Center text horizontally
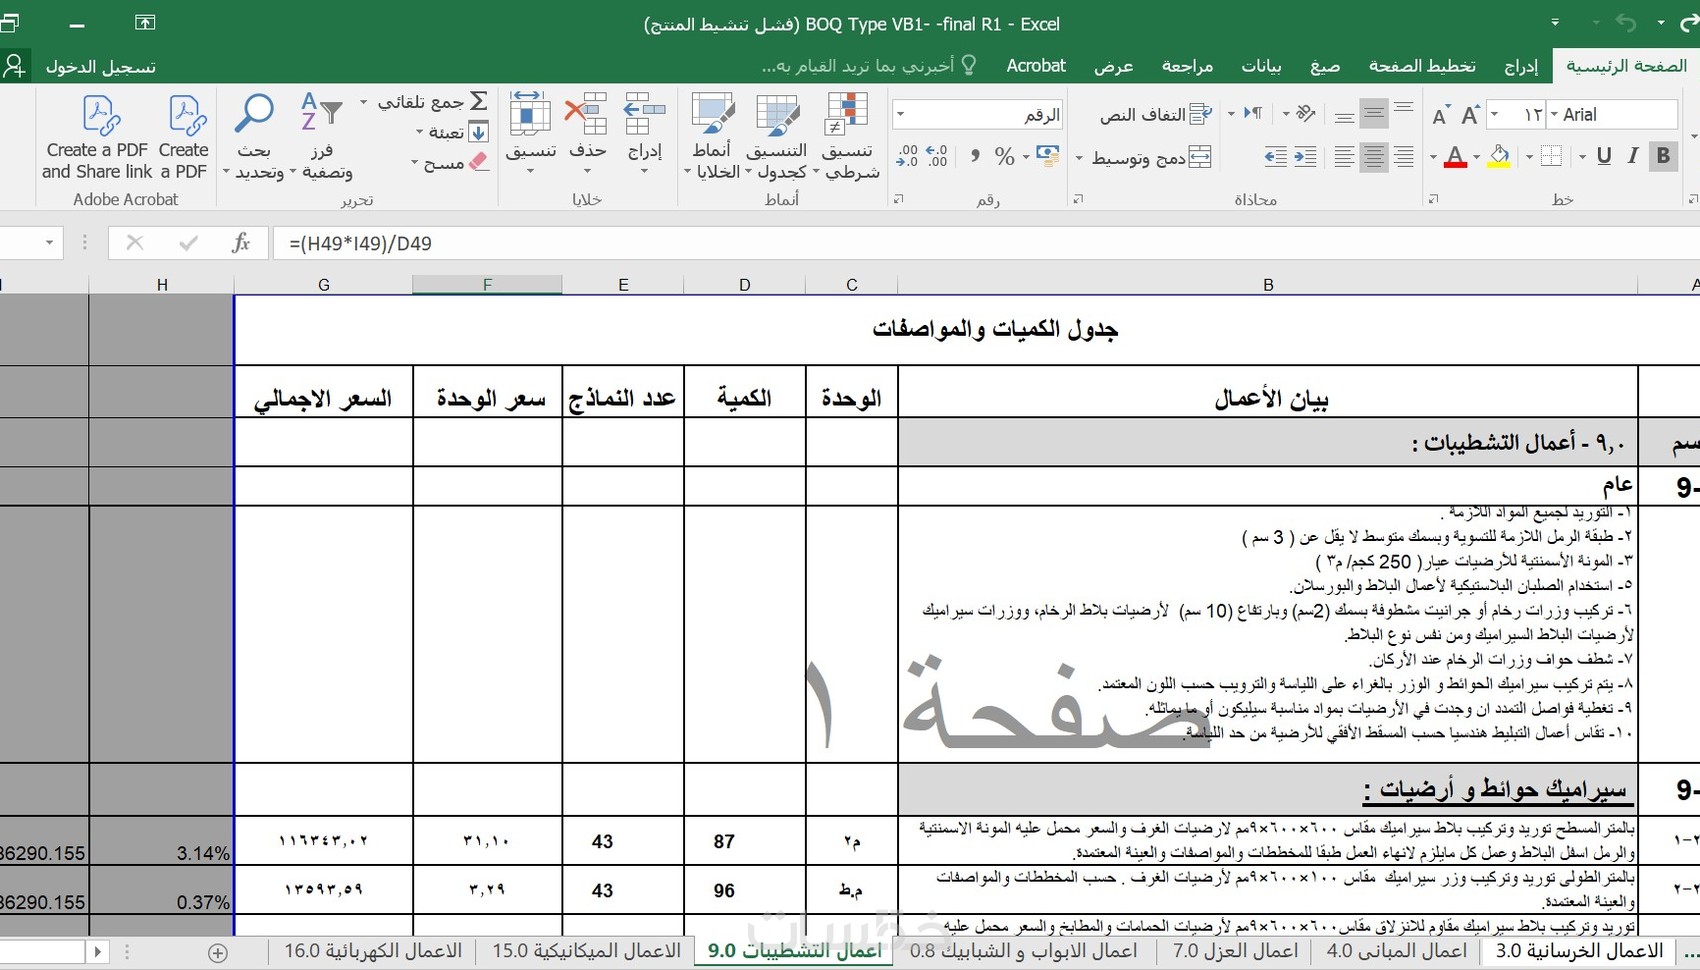Viewport: 1700px width, 970px height. (x=1374, y=156)
